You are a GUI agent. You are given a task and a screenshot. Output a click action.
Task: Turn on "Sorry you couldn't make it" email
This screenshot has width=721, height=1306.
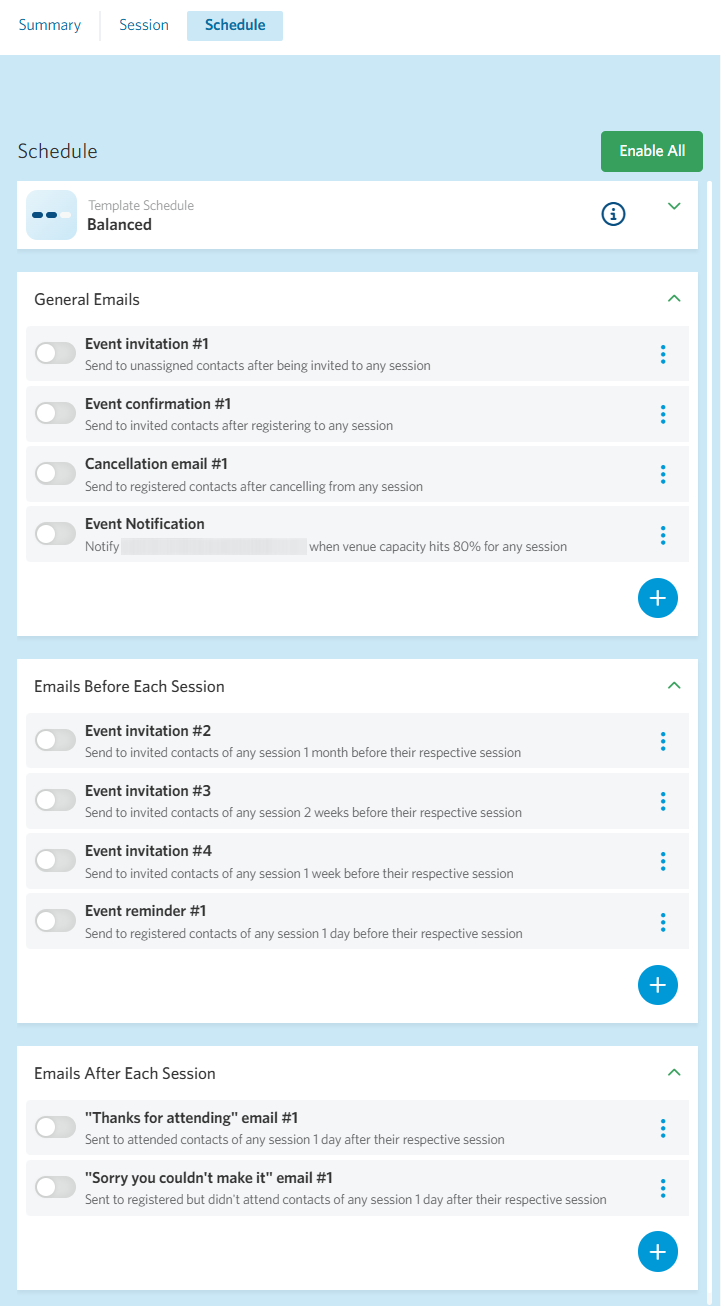(55, 1187)
